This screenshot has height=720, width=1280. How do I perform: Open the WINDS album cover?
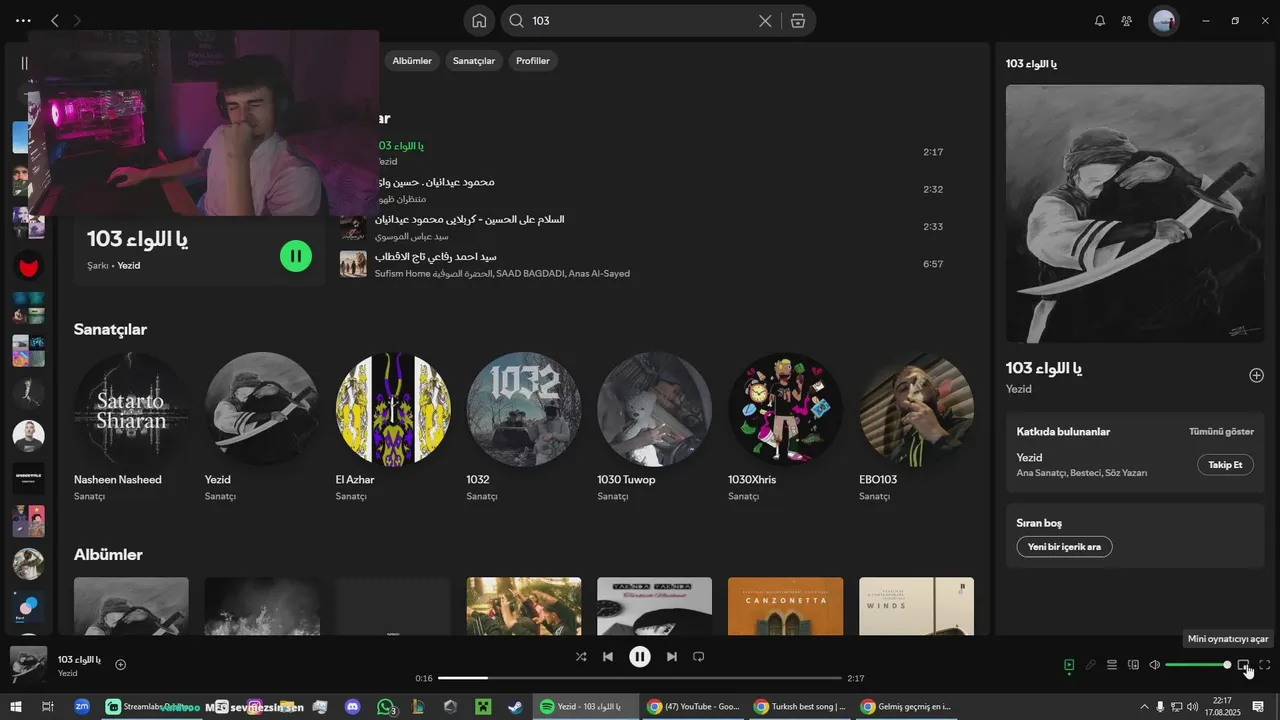click(x=916, y=606)
